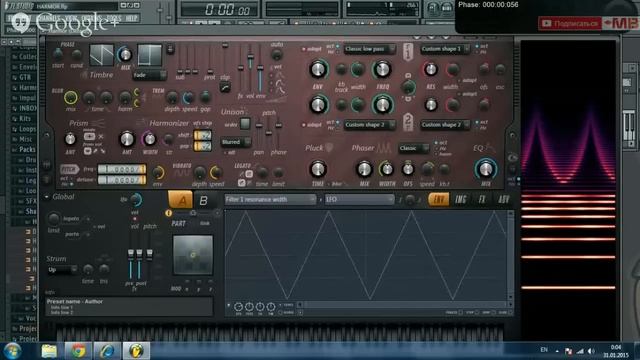Click the filter 1/2 mix center knob
Screen dimensions: 640x360
point(408,87)
